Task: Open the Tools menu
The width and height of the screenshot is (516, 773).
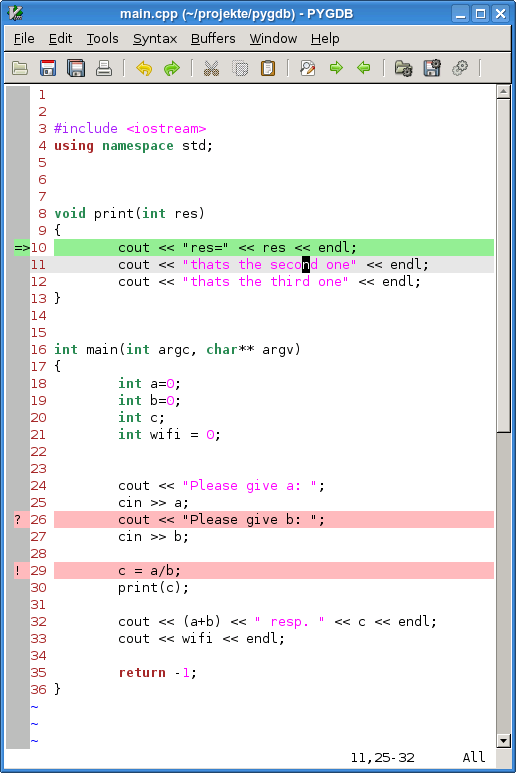Action: point(103,38)
